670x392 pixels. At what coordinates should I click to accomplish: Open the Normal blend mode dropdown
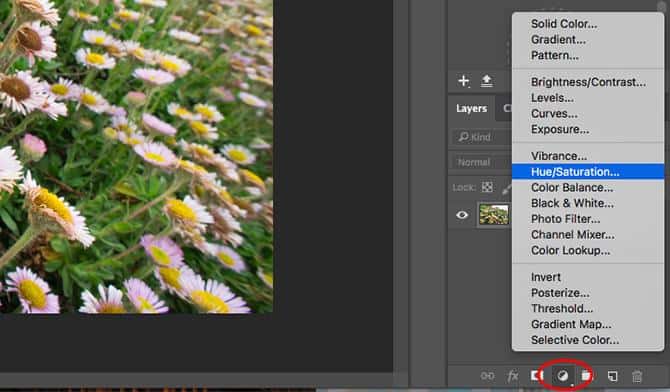pos(482,162)
